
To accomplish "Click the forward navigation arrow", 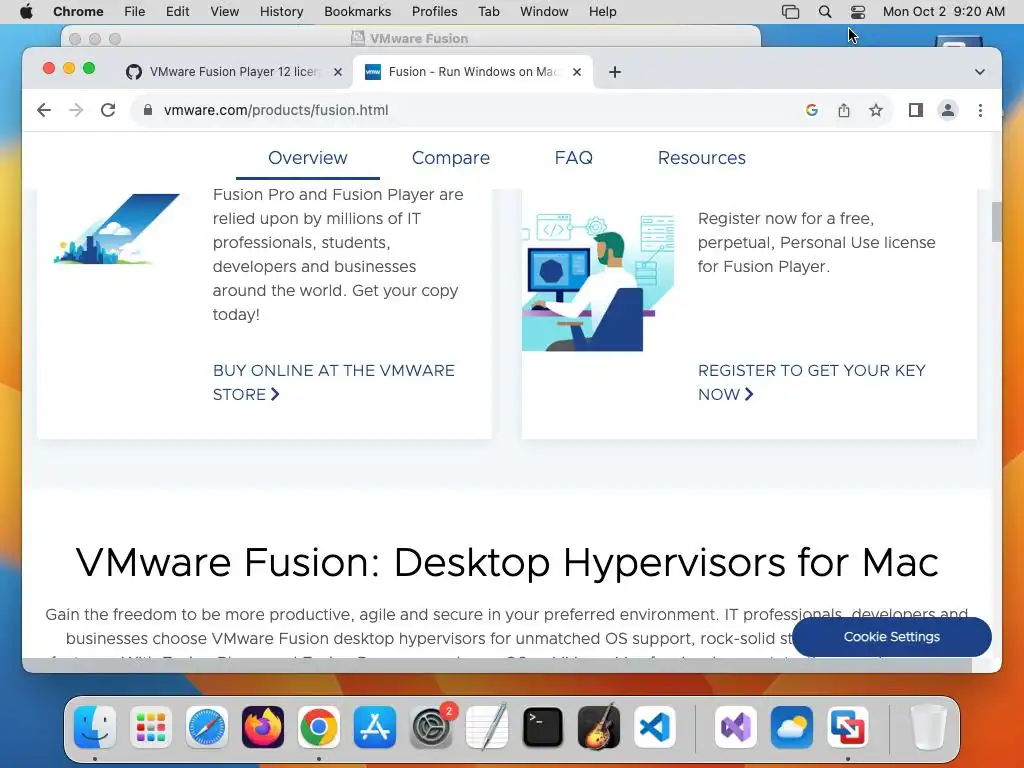I will pos(76,110).
